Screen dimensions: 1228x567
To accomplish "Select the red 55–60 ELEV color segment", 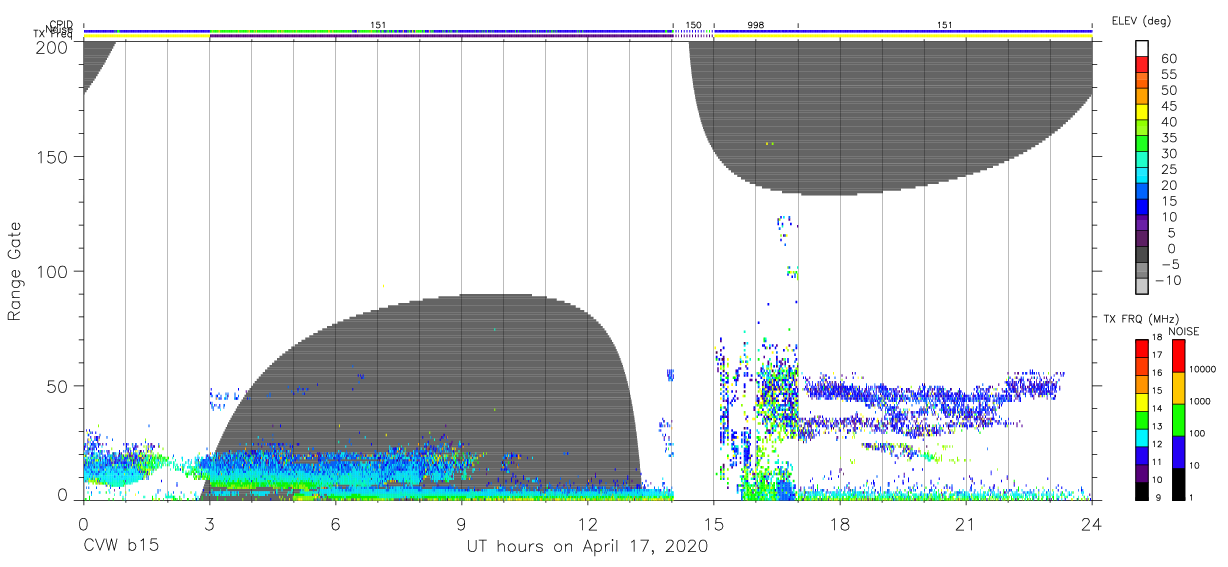I will [x=1142, y=63].
